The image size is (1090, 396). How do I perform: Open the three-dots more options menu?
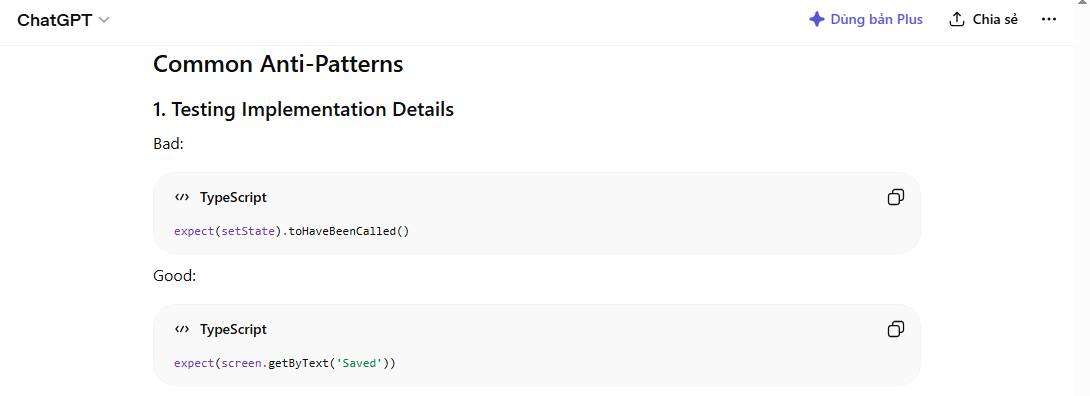coord(1048,19)
